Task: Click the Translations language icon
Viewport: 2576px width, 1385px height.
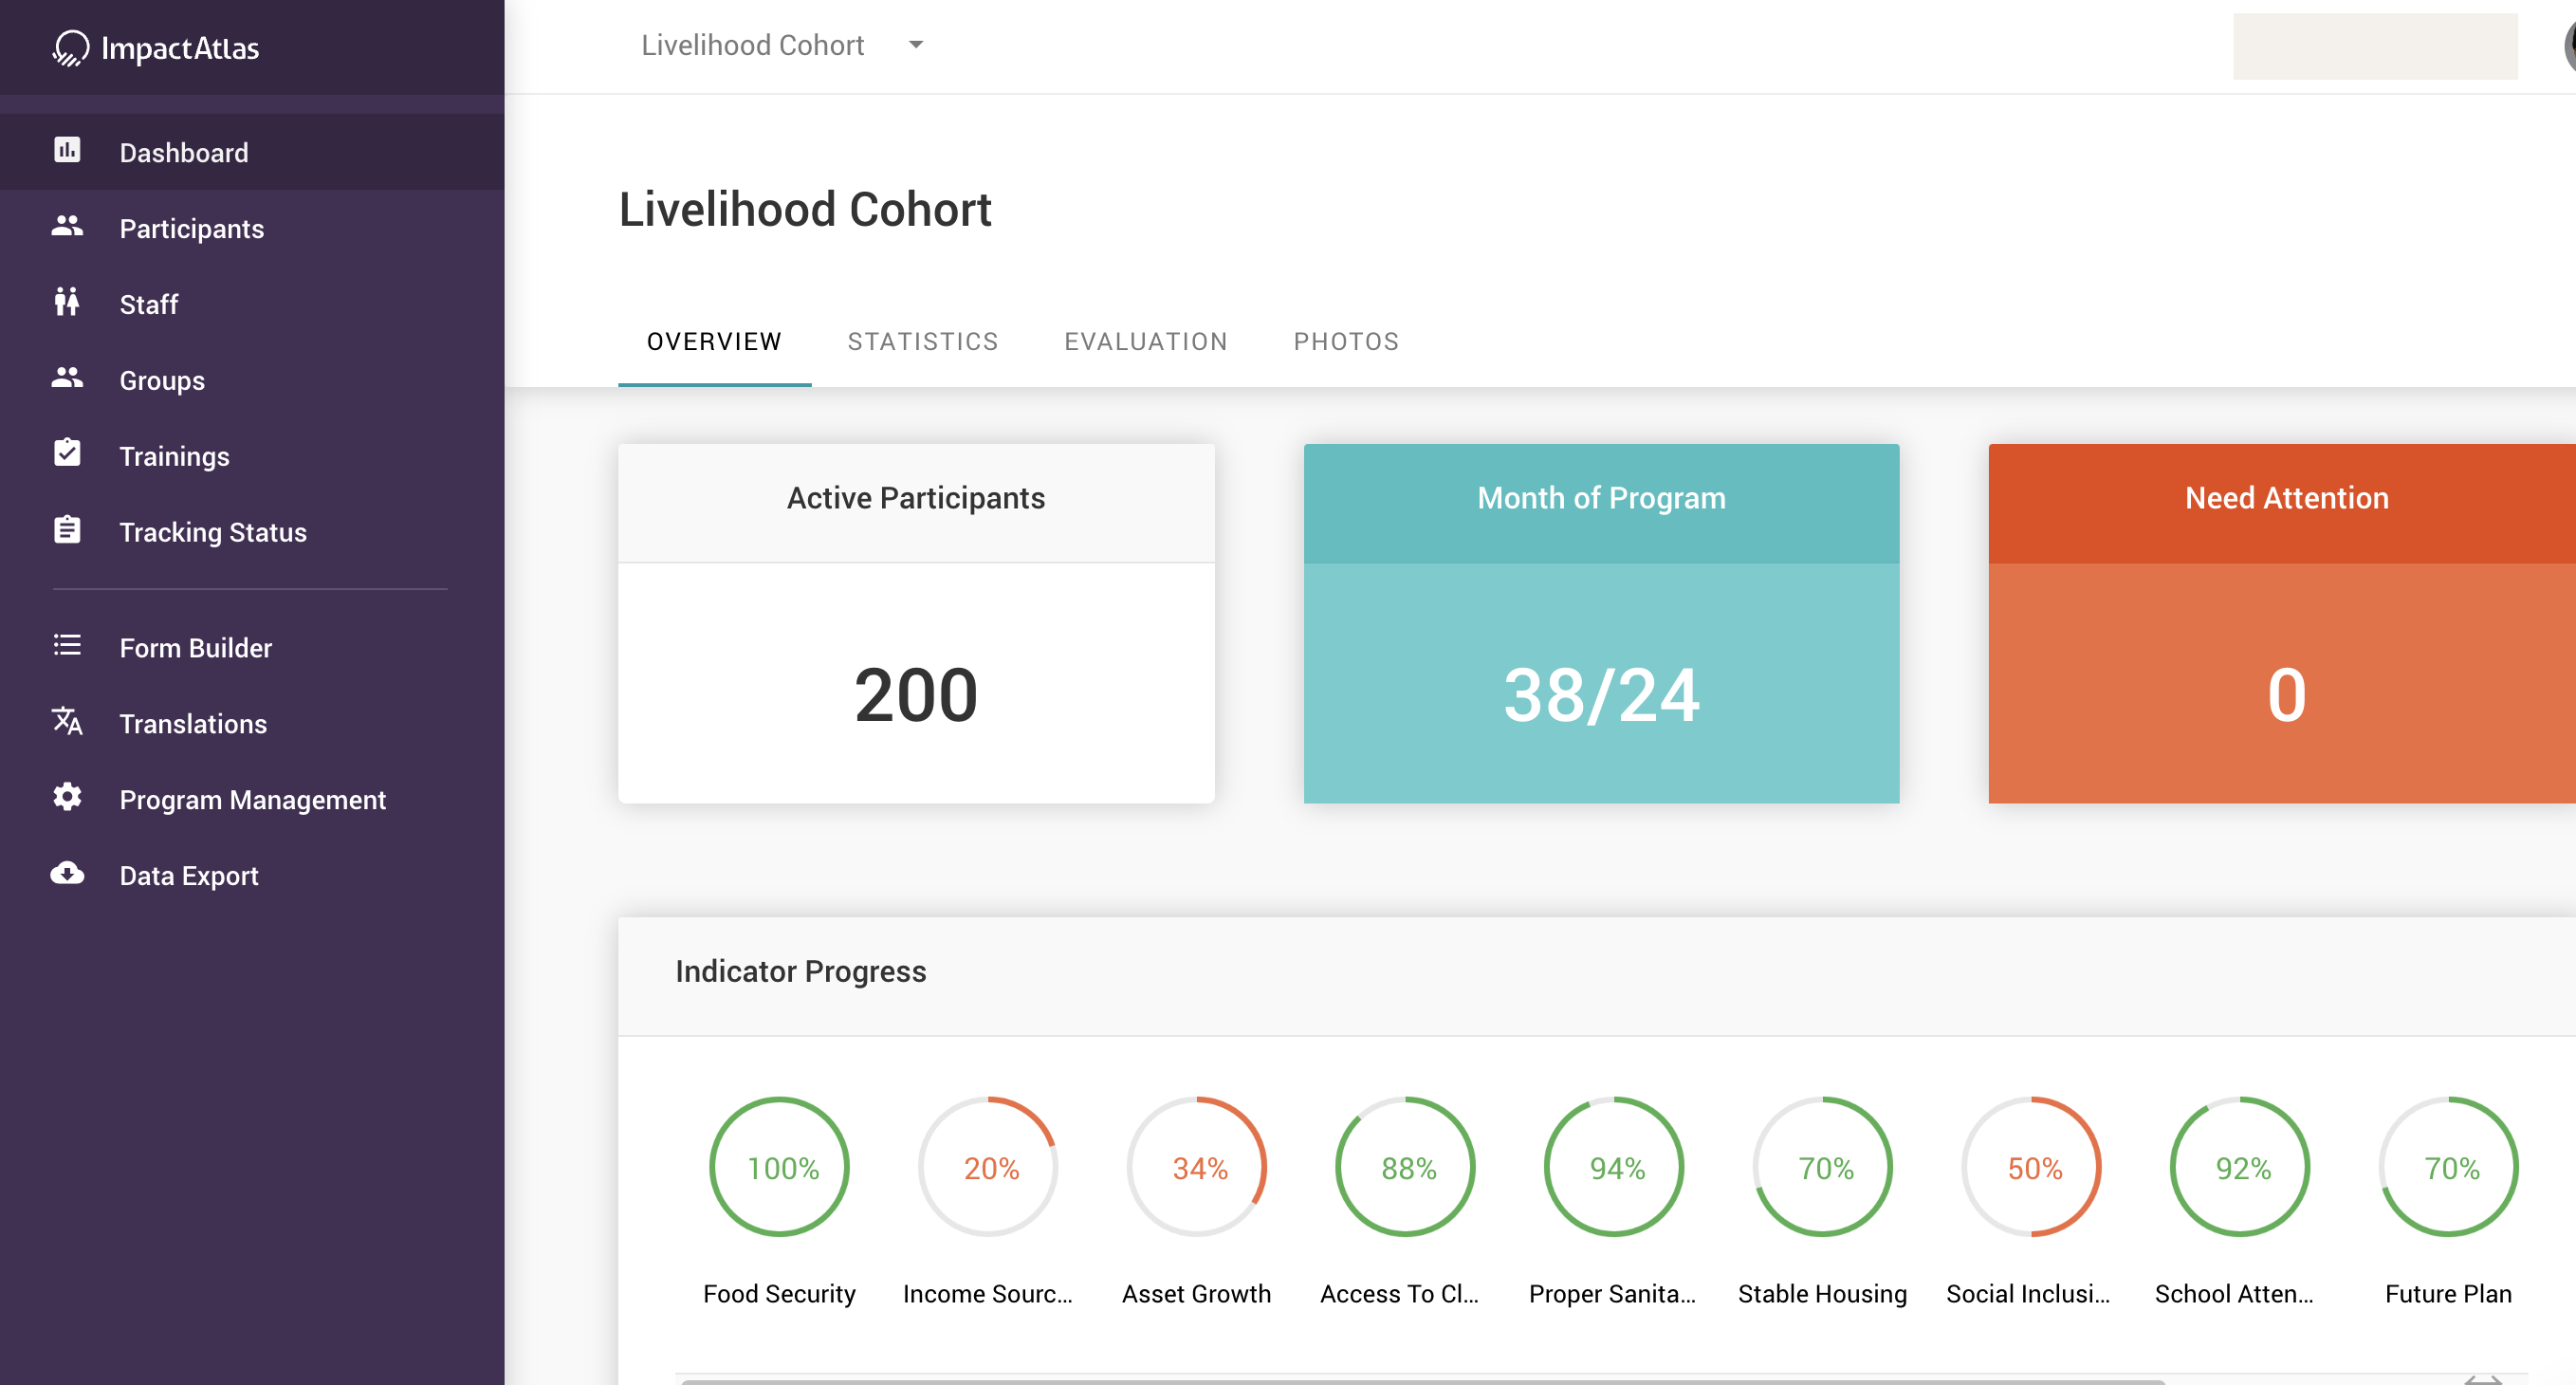Action: 67,722
